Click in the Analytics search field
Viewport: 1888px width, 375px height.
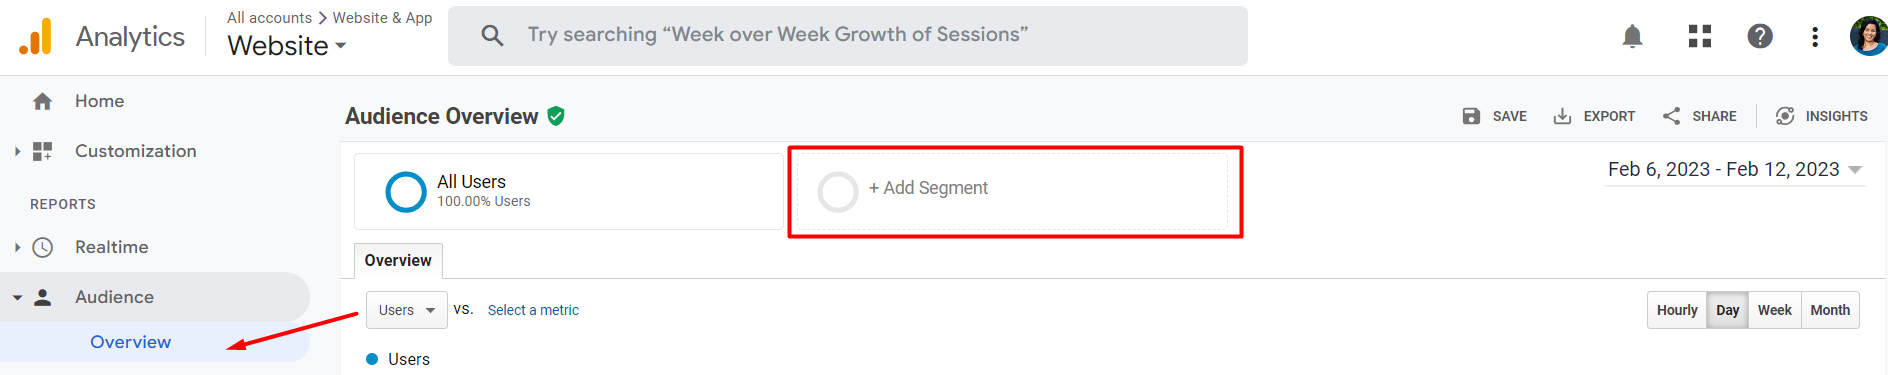click(x=848, y=36)
